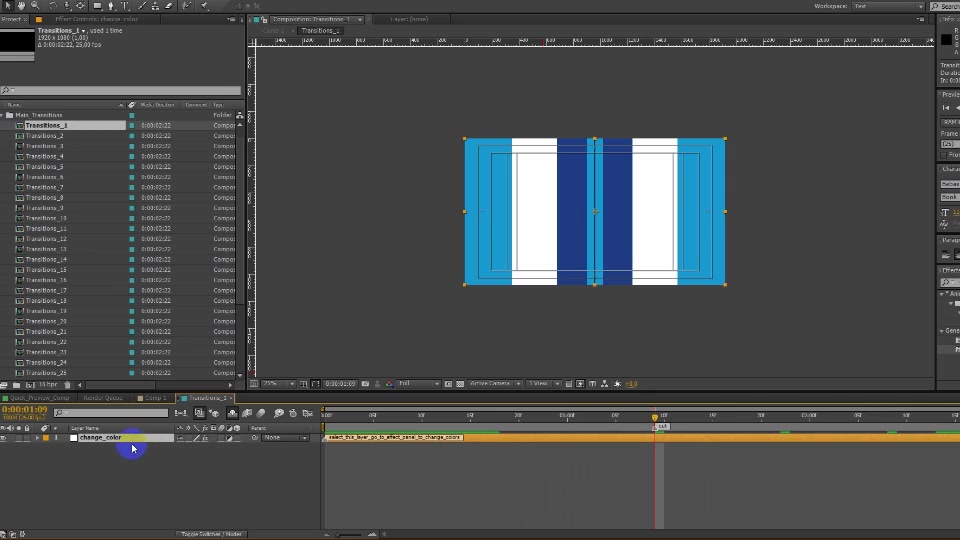Toggle fx switch on change_color layer
The image size is (960, 540).
[x=205, y=438]
